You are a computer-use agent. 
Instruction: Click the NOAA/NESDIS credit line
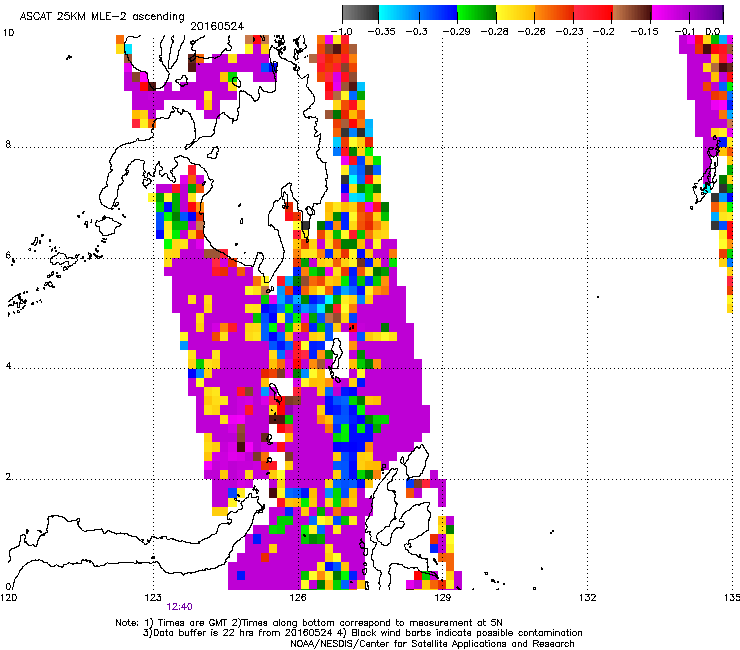click(432, 644)
